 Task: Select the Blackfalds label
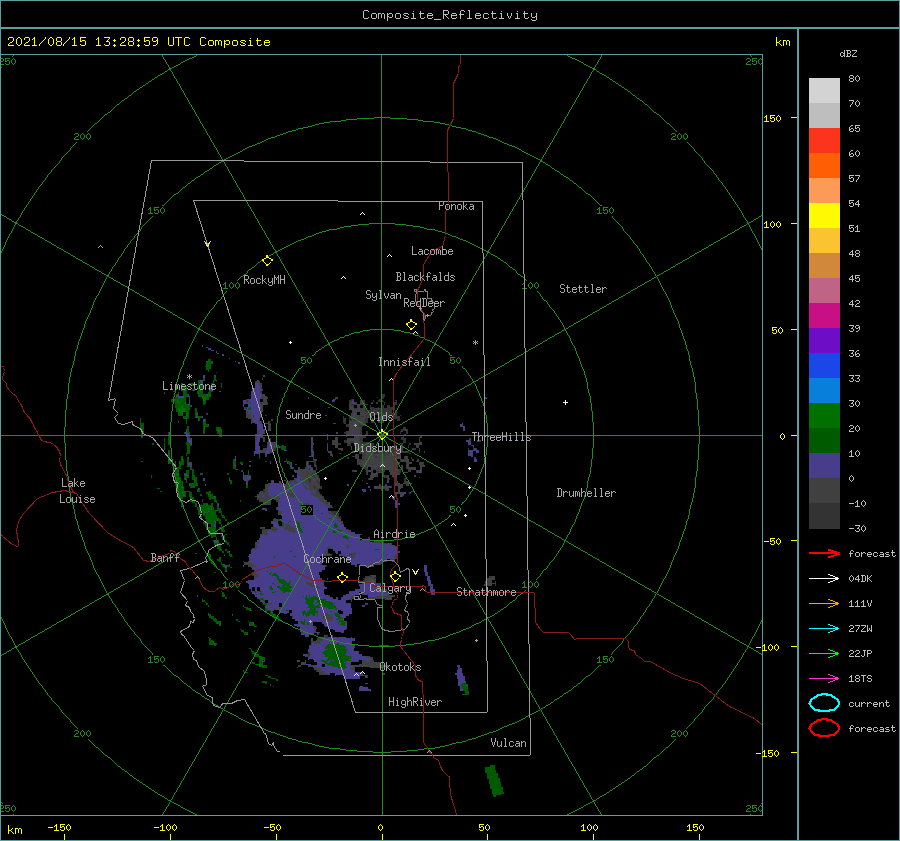[425, 277]
